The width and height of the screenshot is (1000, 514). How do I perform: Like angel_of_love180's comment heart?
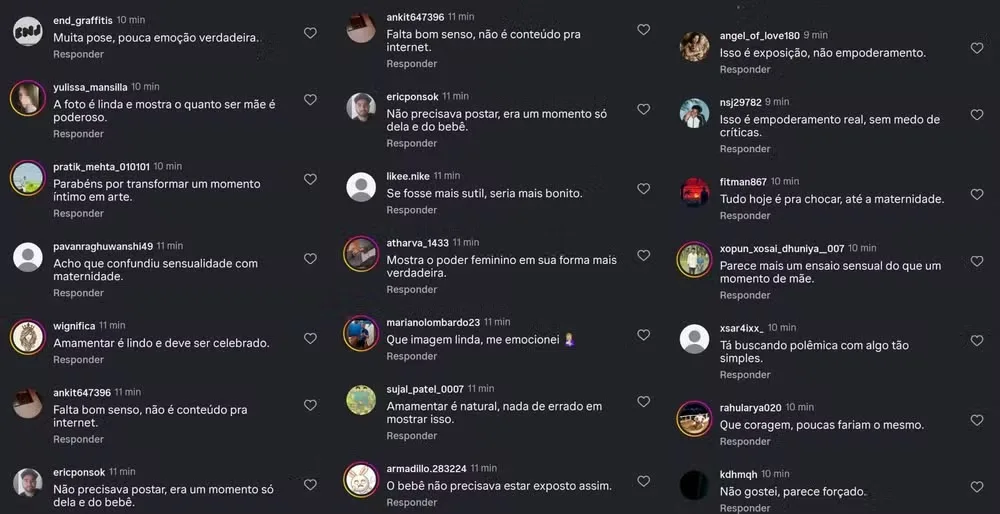tap(977, 48)
